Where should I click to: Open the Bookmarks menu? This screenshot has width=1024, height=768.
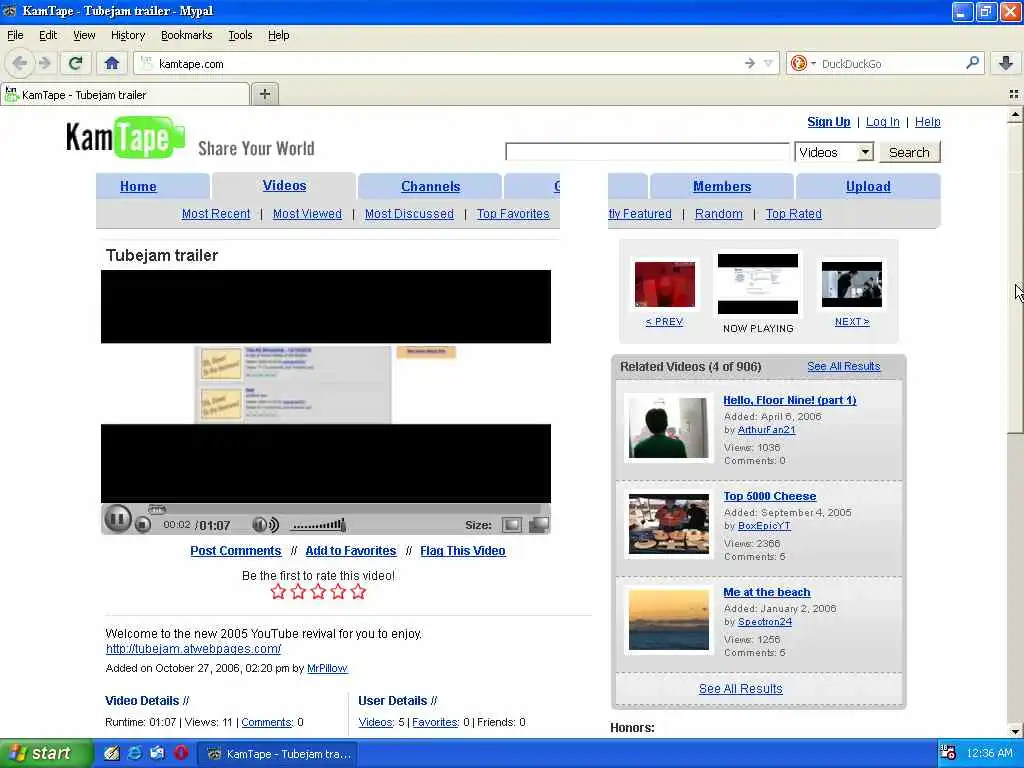[186, 35]
